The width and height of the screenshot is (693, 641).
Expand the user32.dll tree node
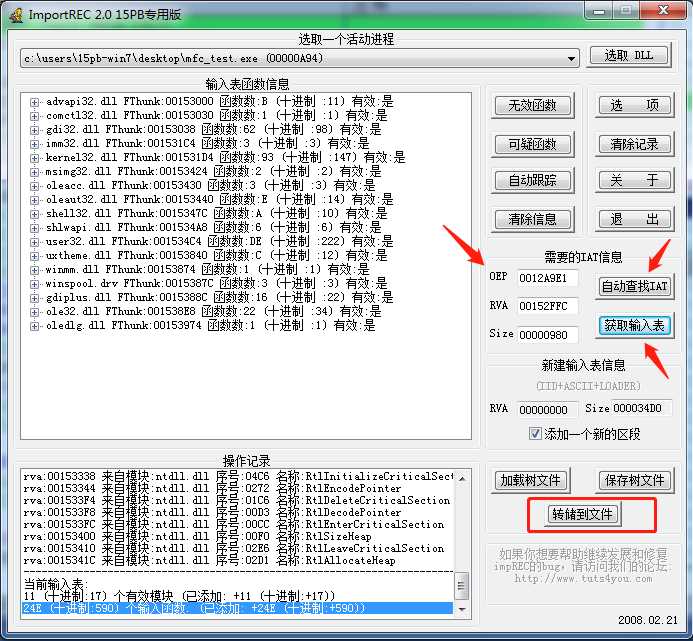point(34,242)
